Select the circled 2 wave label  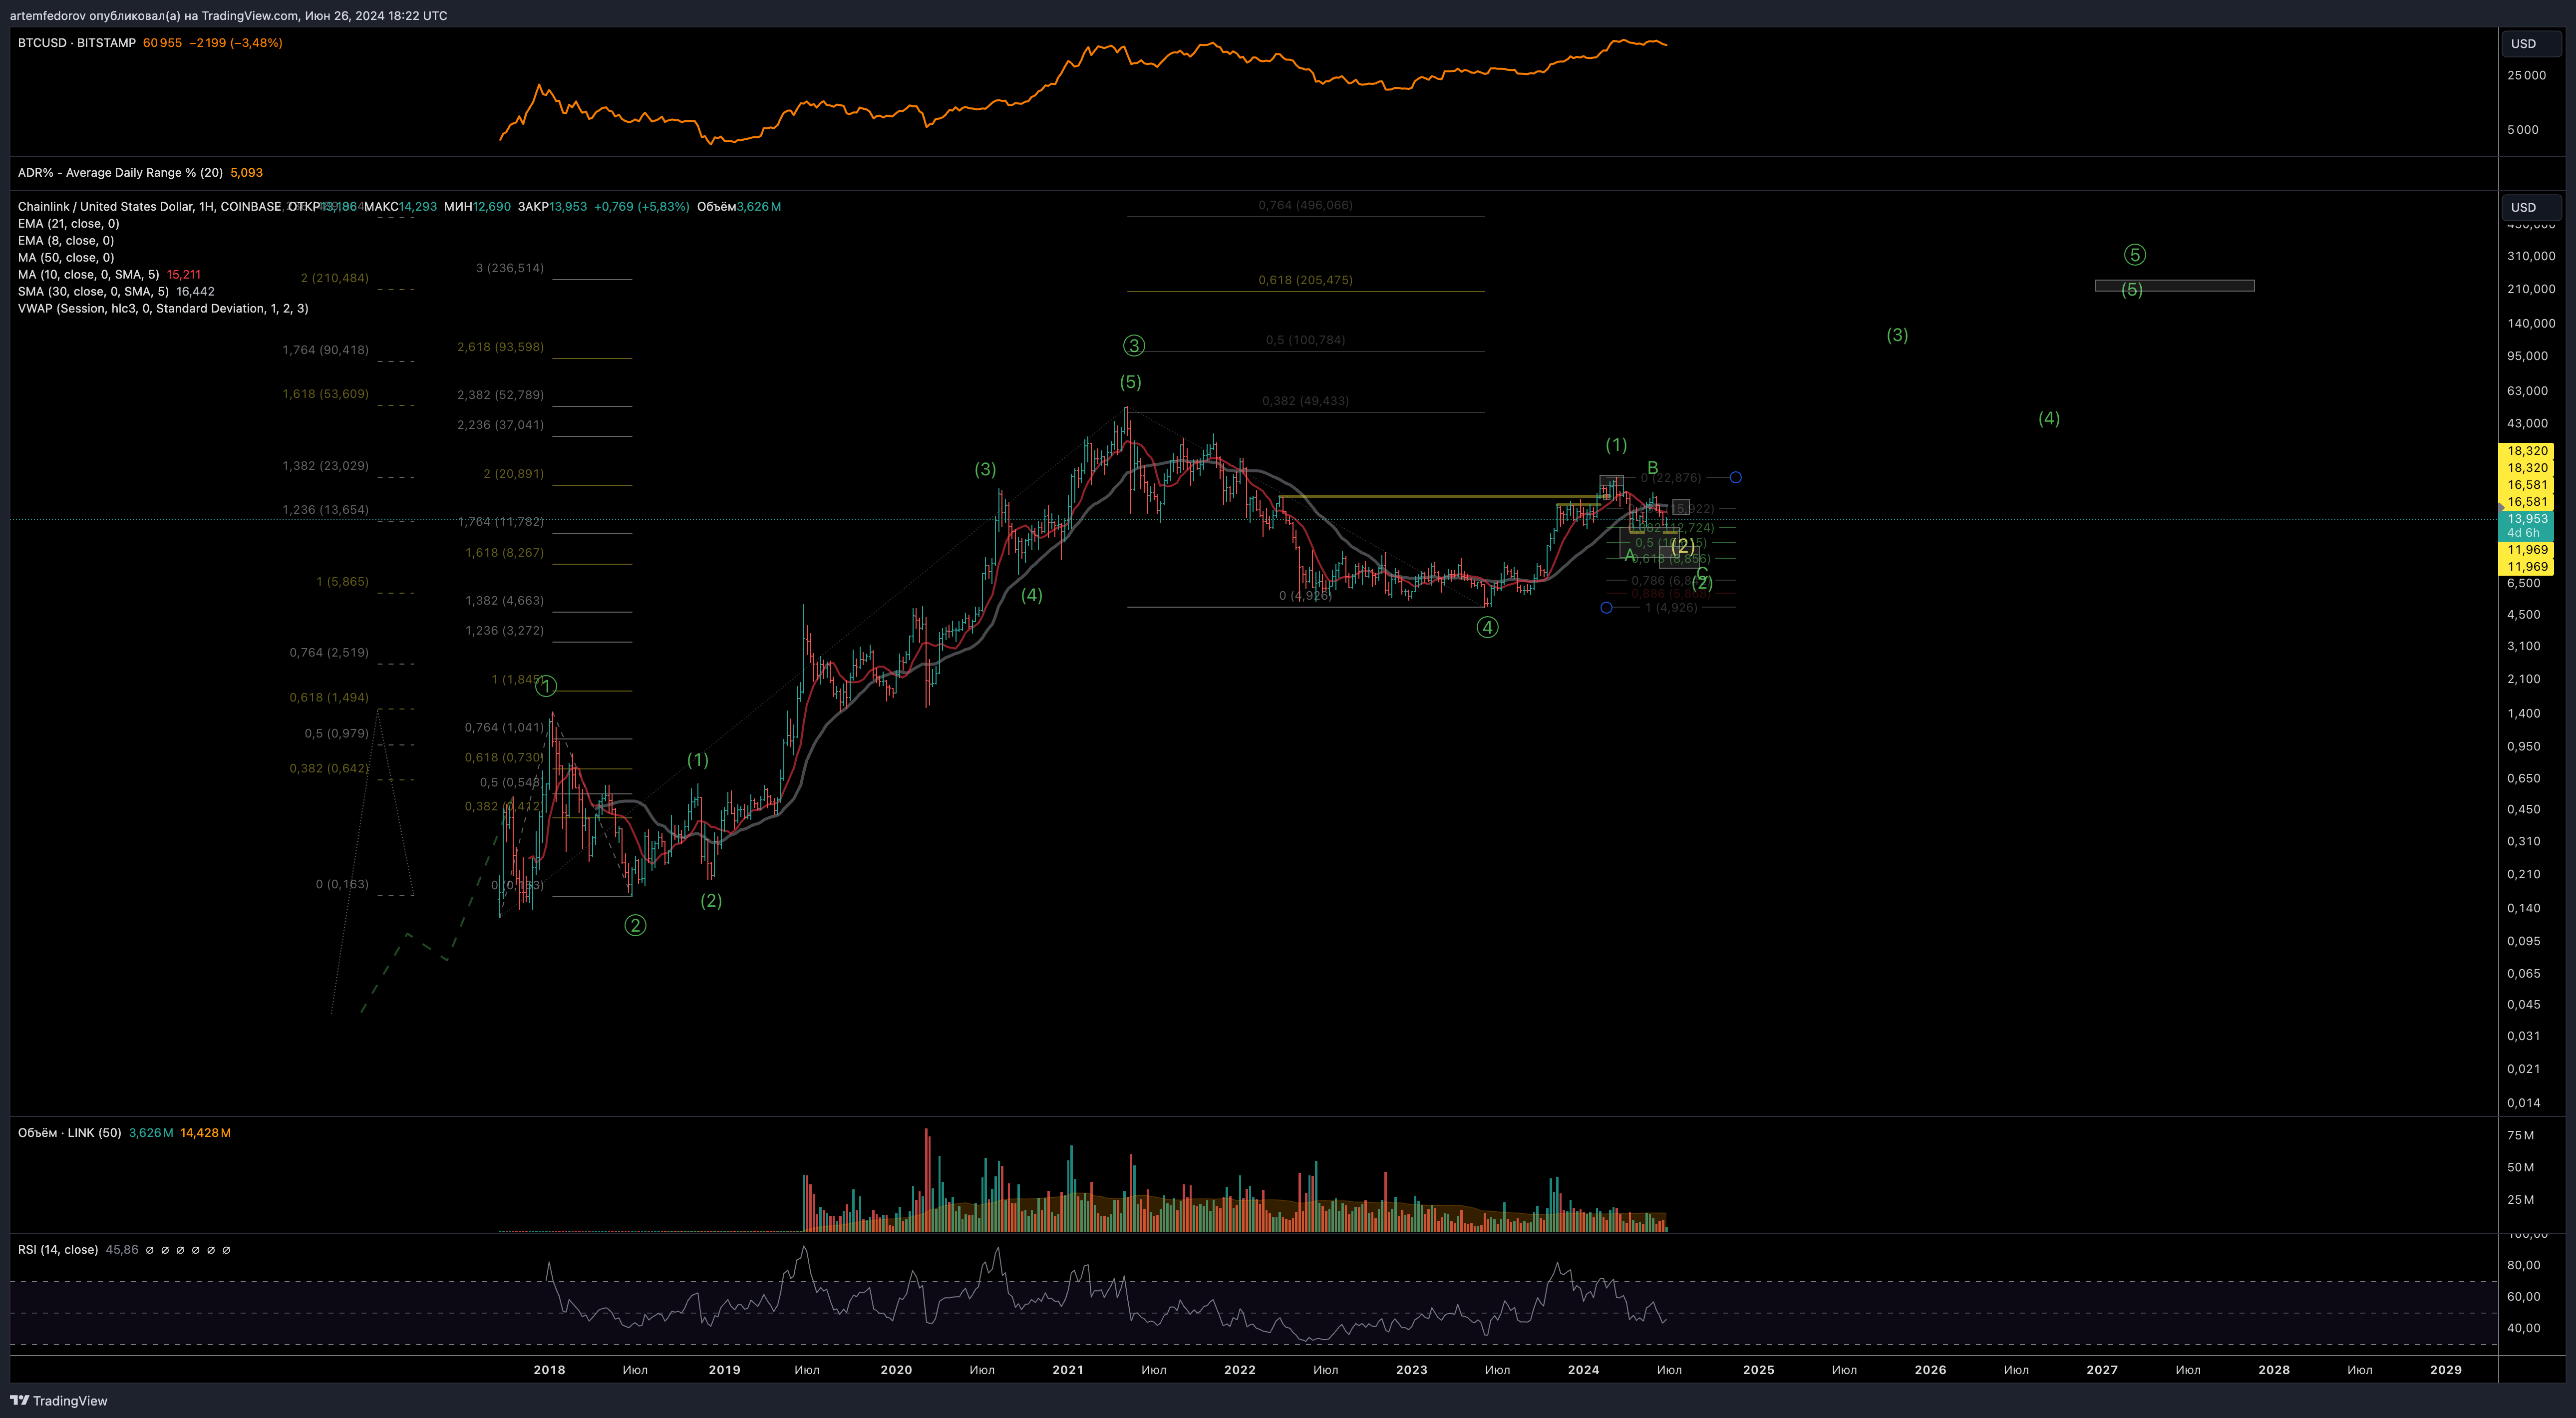tap(635, 925)
